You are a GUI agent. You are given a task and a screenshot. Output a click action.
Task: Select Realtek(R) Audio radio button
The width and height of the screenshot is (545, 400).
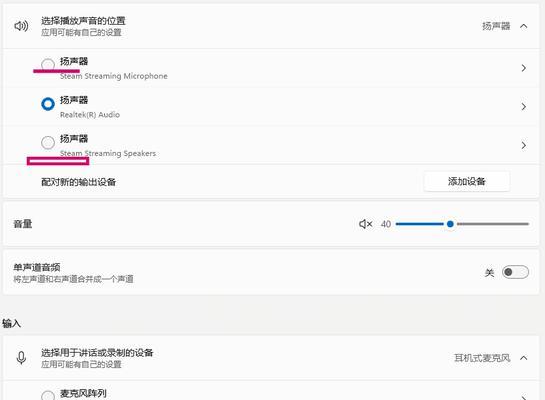[48, 104]
